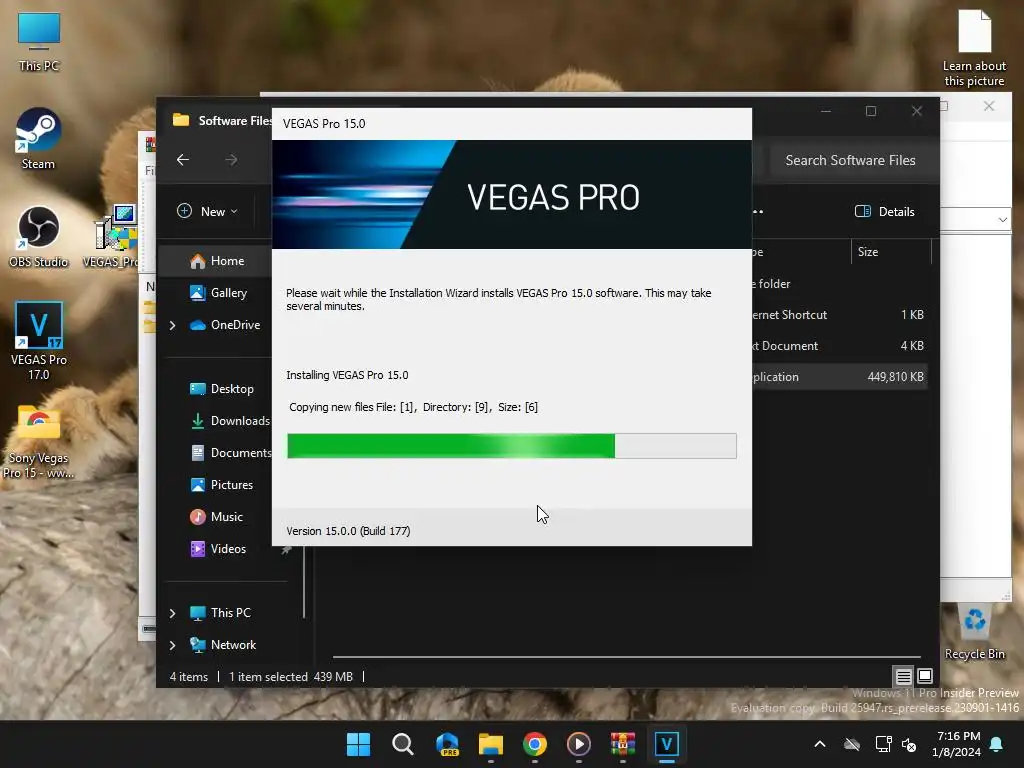Expand the OneDrive tree node

(x=172, y=325)
